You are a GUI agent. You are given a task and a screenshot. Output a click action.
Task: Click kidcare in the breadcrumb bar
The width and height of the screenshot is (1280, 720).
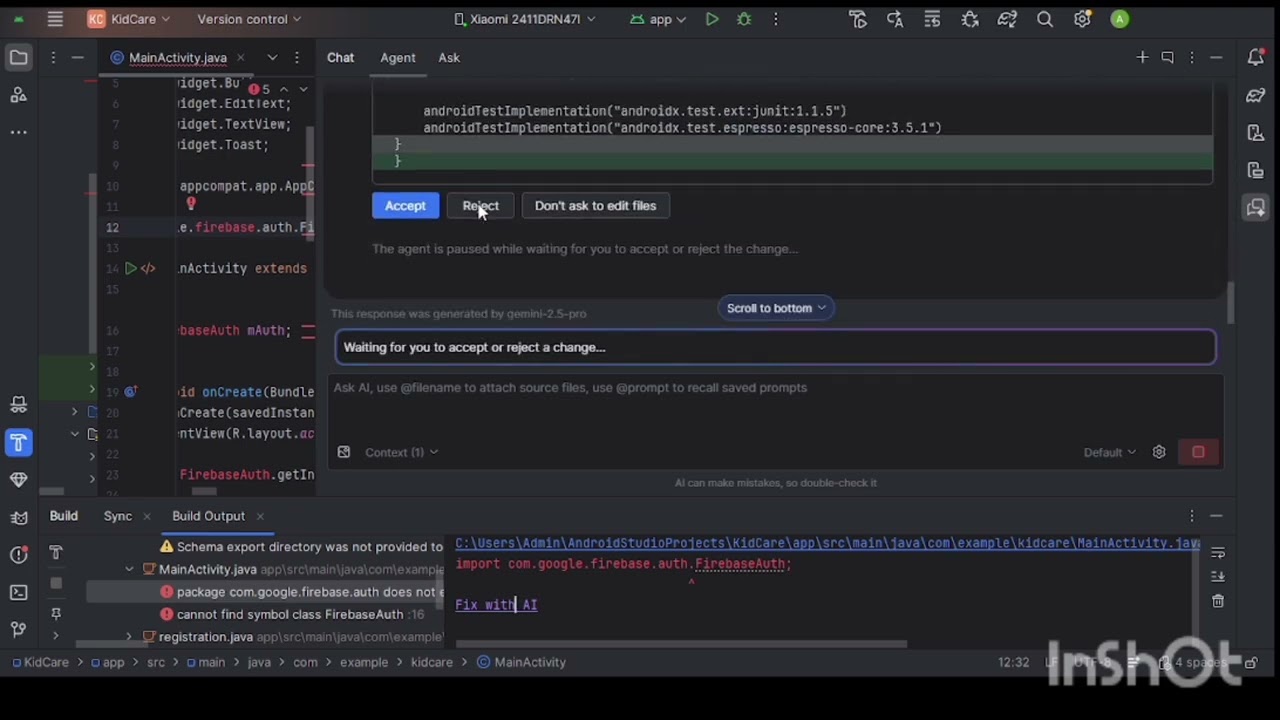click(432, 662)
